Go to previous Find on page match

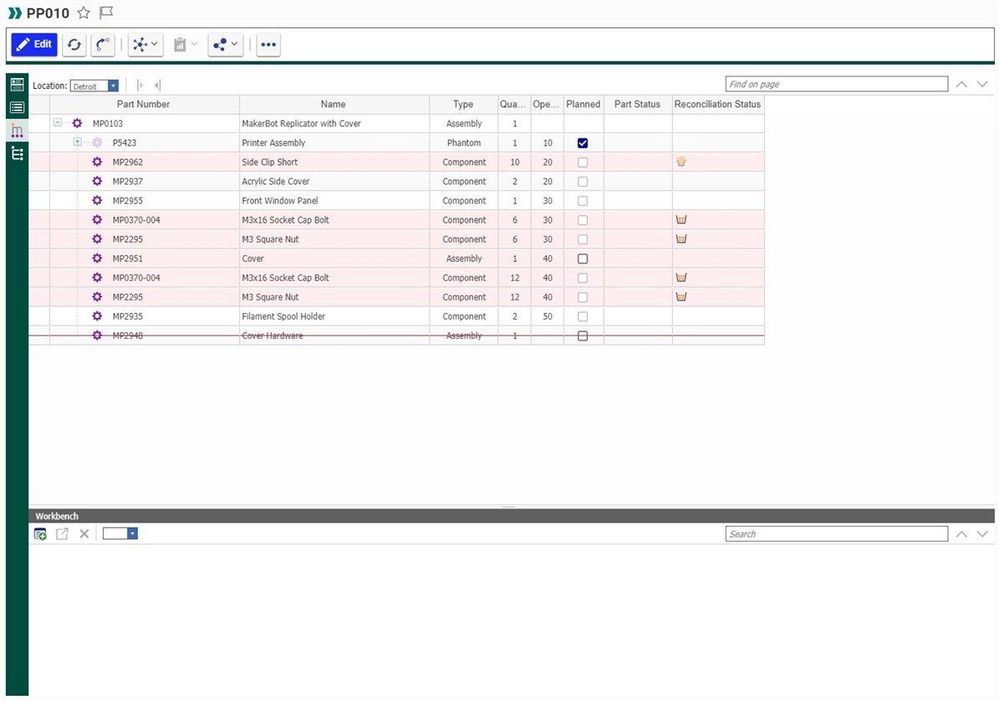961,84
